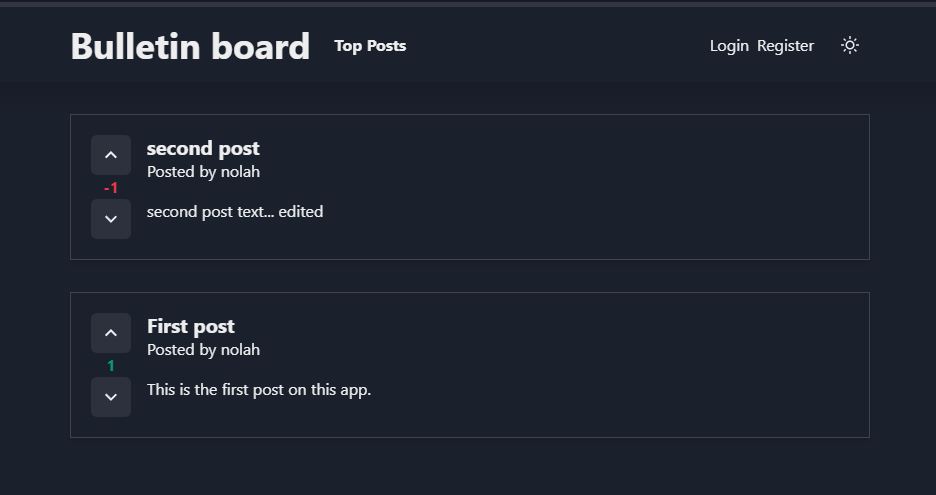Go to the Register page
The height and width of the screenshot is (495, 936).
click(785, 46)
